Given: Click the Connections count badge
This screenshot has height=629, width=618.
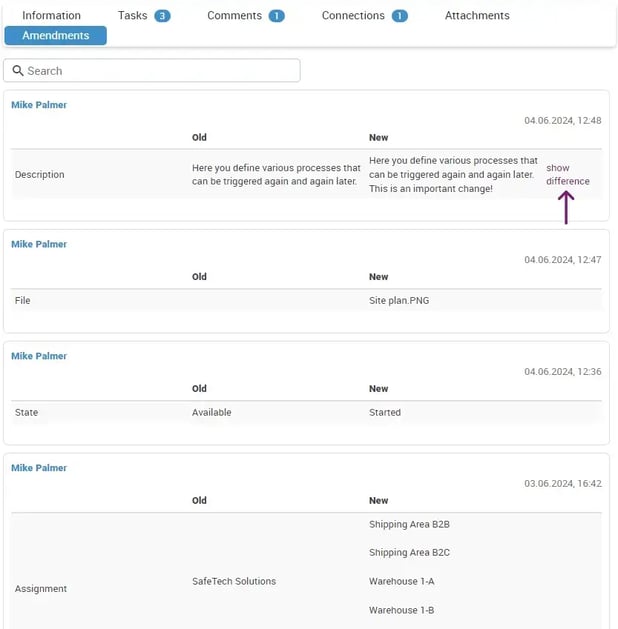Looking at the screenshot, I should click(x=399, y=16).
